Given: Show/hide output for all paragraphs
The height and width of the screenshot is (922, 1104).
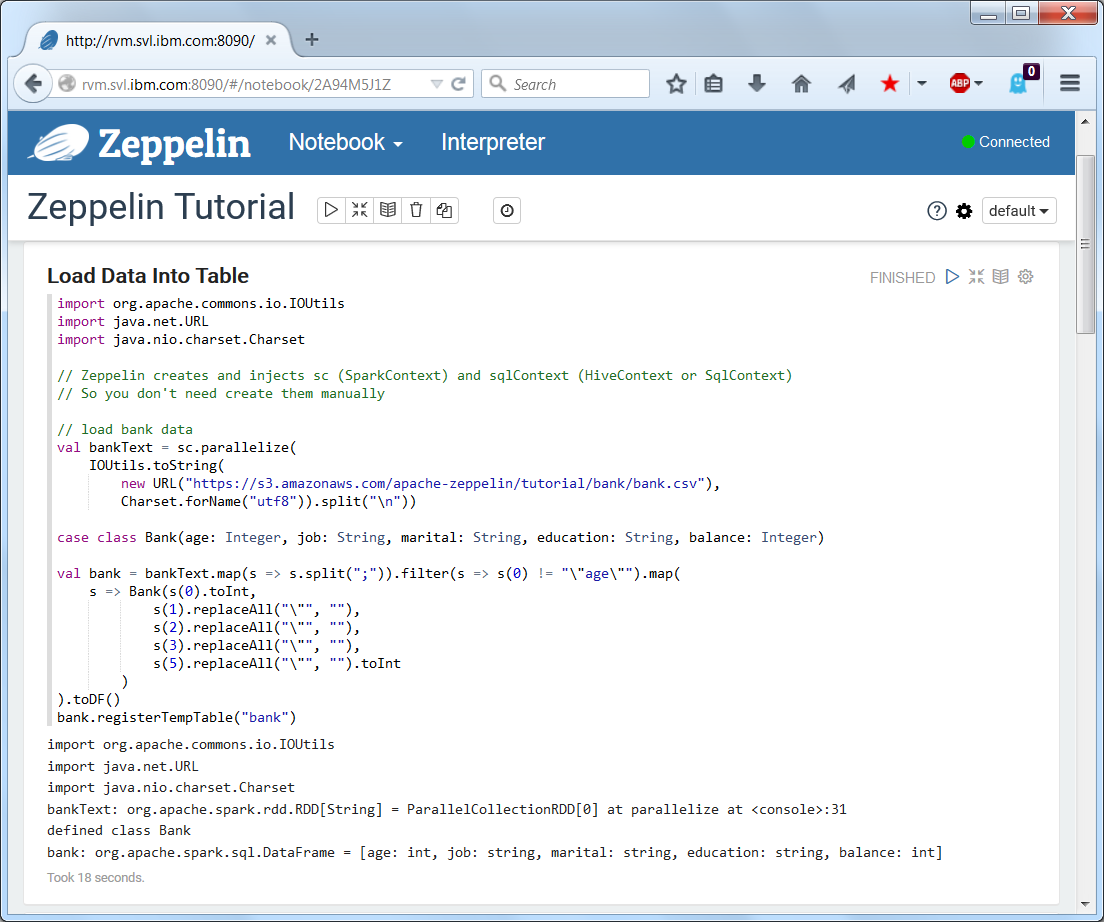Looking at the screenshot, I should pyautogui.click(x=388, y=210).
